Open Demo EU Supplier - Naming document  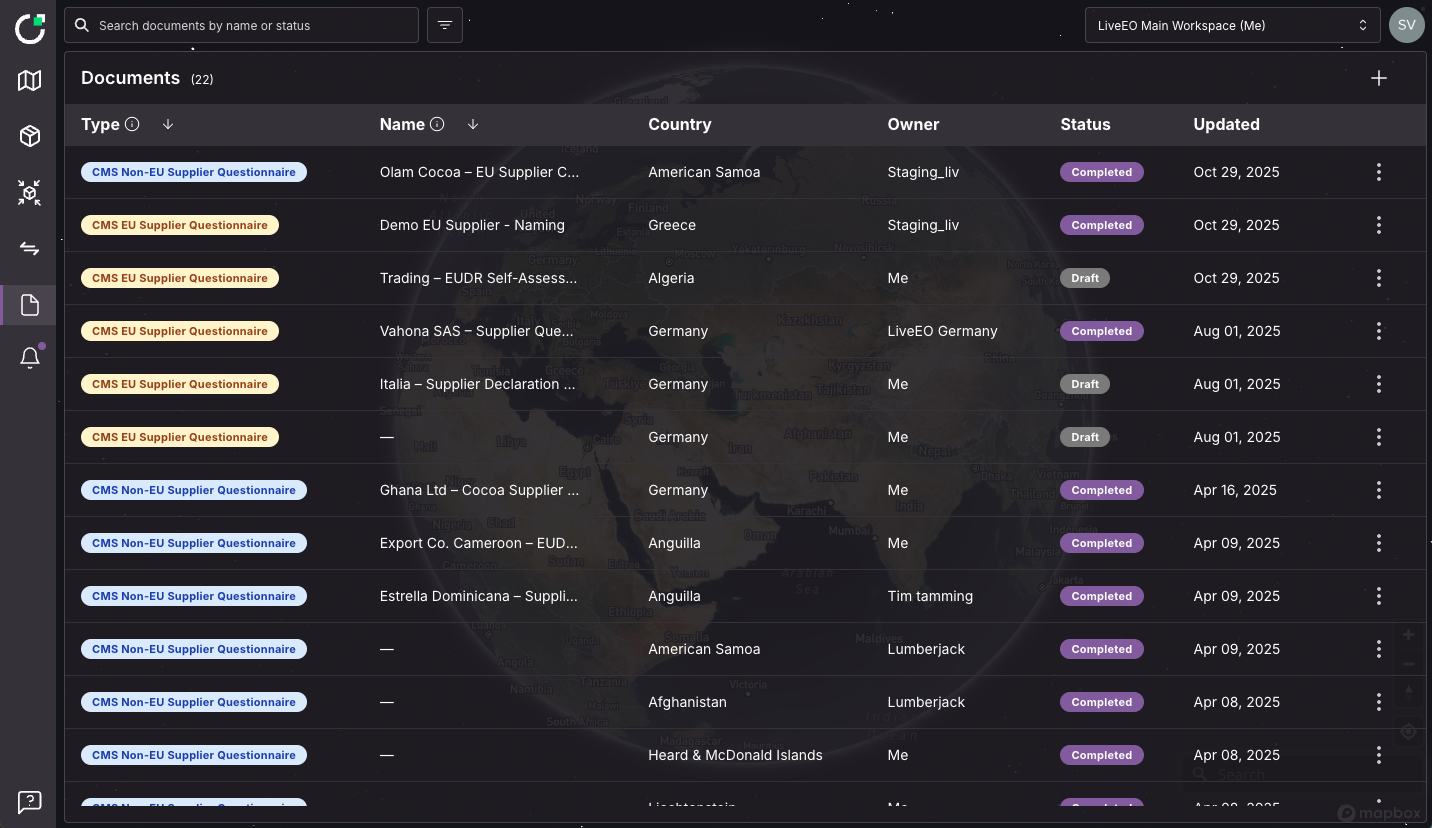click(x=472, y=225)
